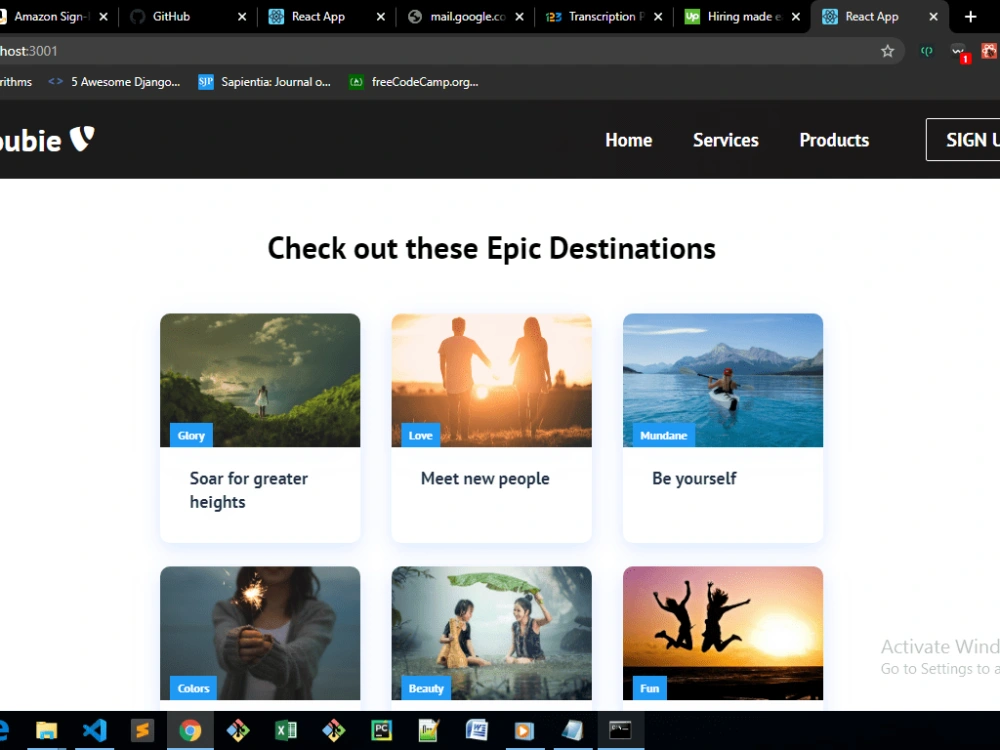Launch PyCharm from the taskbar
1000x750 pixels.
tap(381, 730)
